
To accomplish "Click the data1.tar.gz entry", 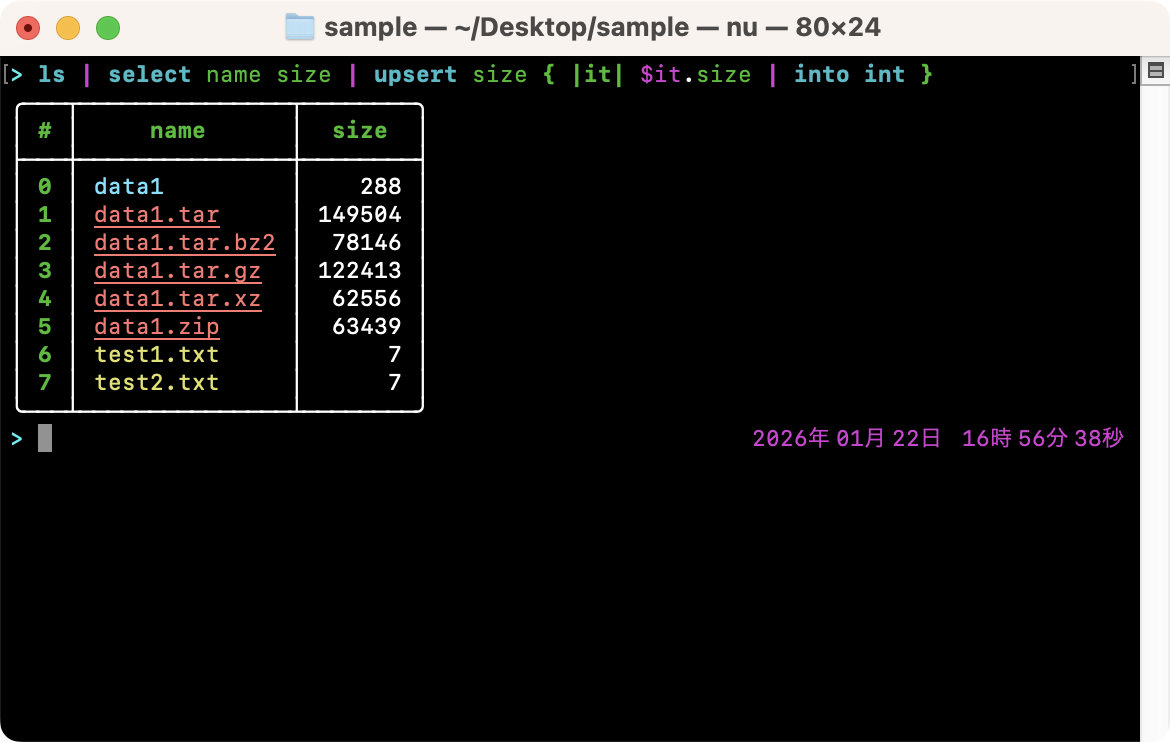I will point(177,271).
